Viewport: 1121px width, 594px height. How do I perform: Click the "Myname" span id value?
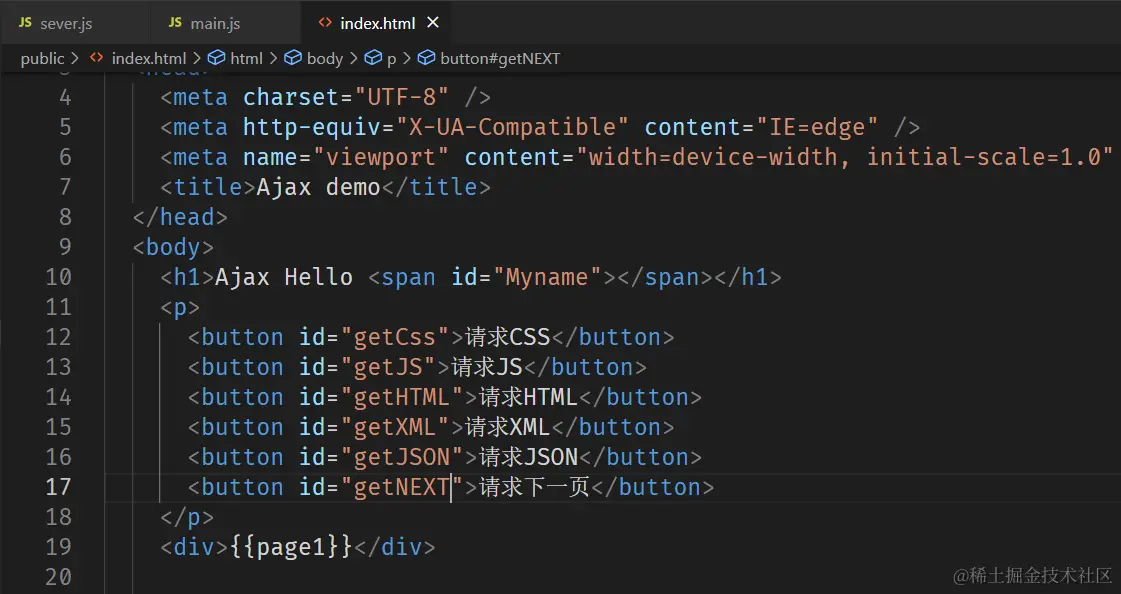click(x=547, y=277)
